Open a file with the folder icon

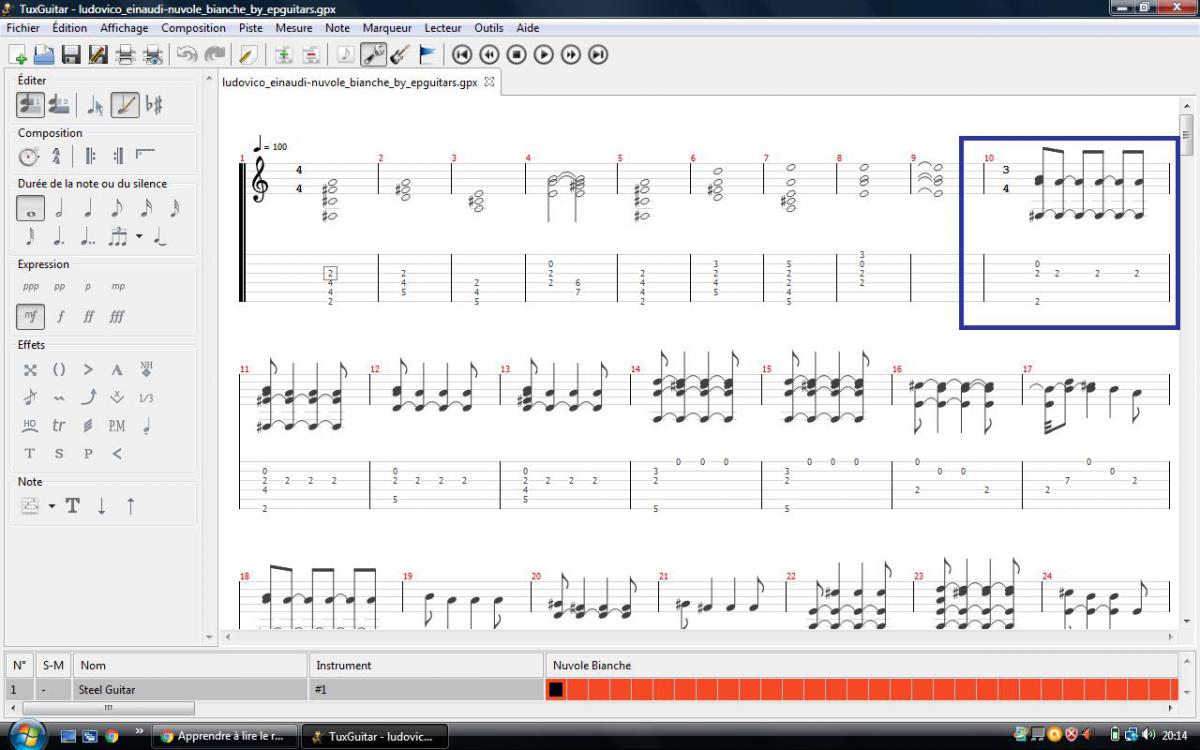click(44, 55)
